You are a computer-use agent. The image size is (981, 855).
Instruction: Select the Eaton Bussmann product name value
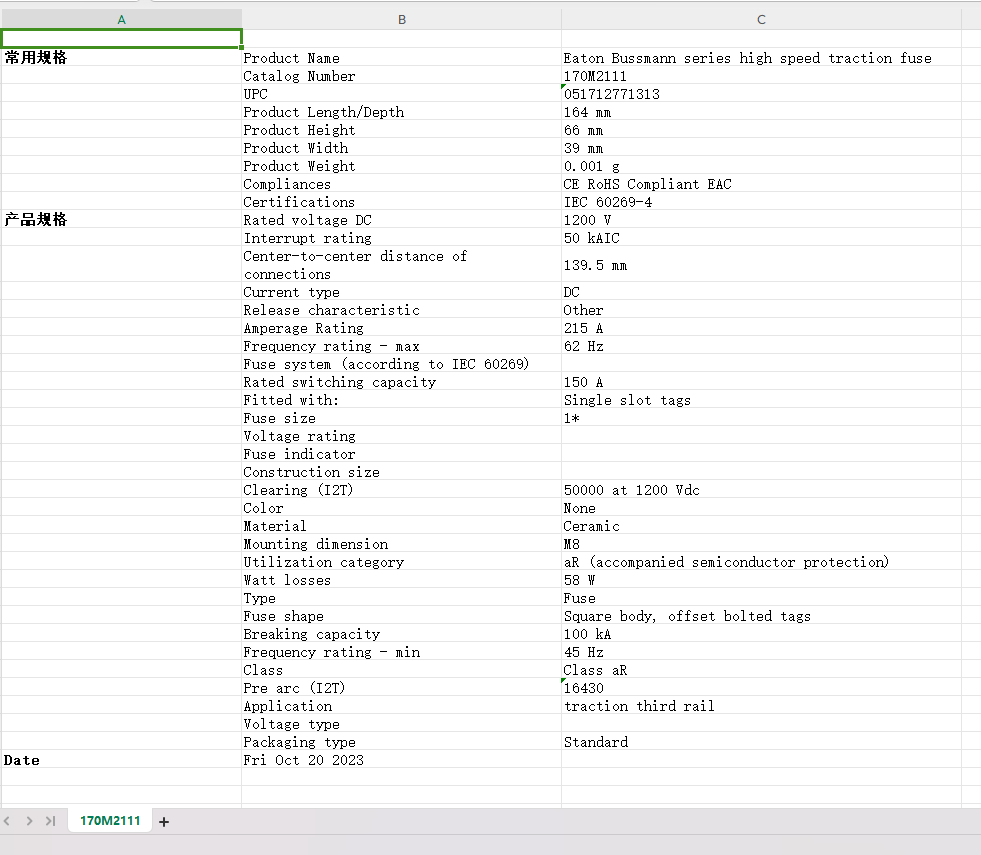coord(761,58)
